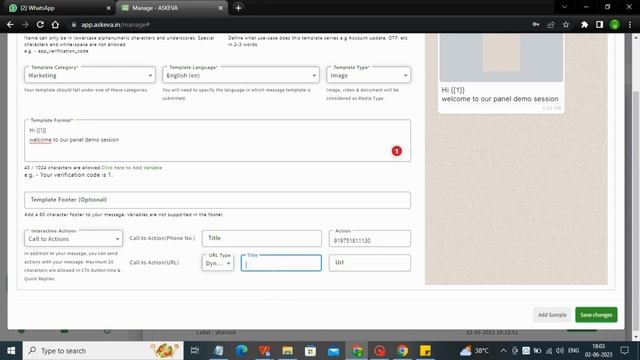Toggle the browser side panel
This screenshot has width=640, height=360.
pos(599,24)
